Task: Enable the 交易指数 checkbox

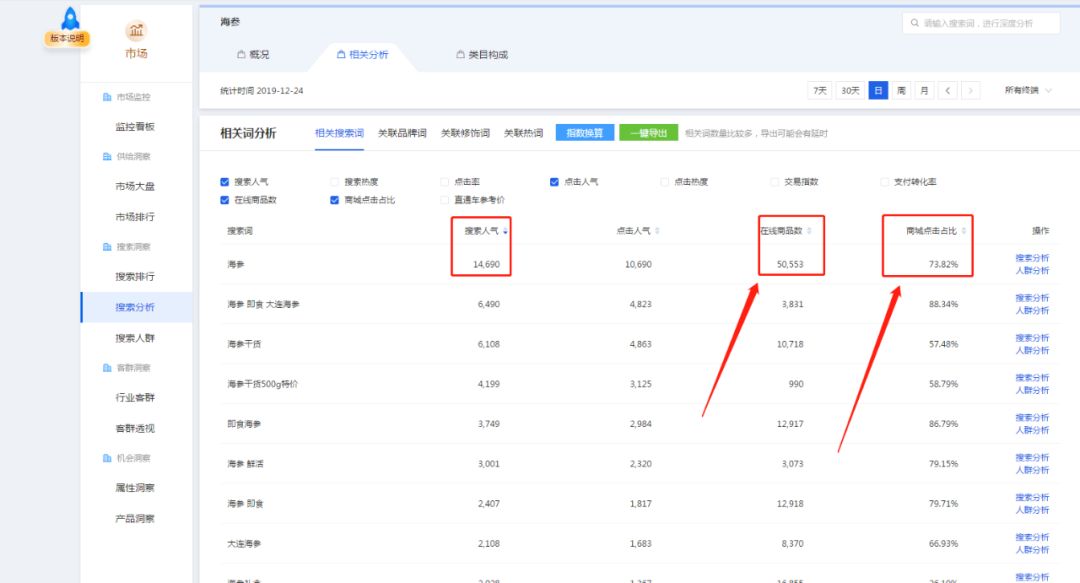Action: [775, 182]
